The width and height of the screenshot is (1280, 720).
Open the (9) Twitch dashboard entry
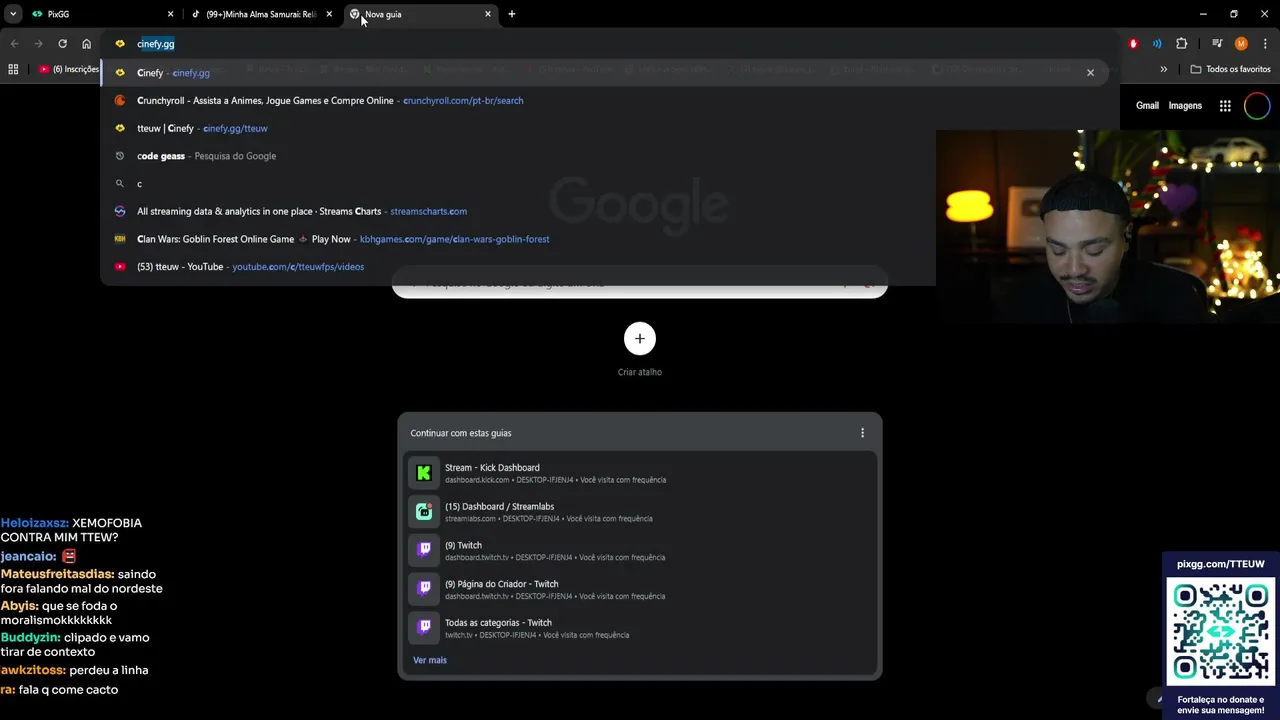[x=640, y=551]
